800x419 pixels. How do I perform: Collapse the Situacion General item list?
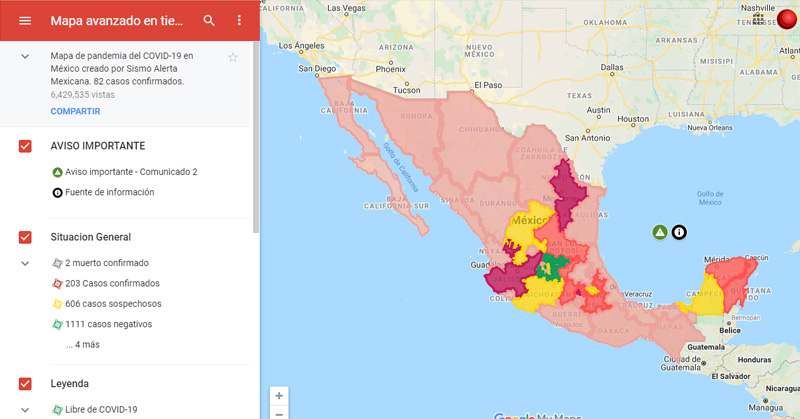coord(25,263)
